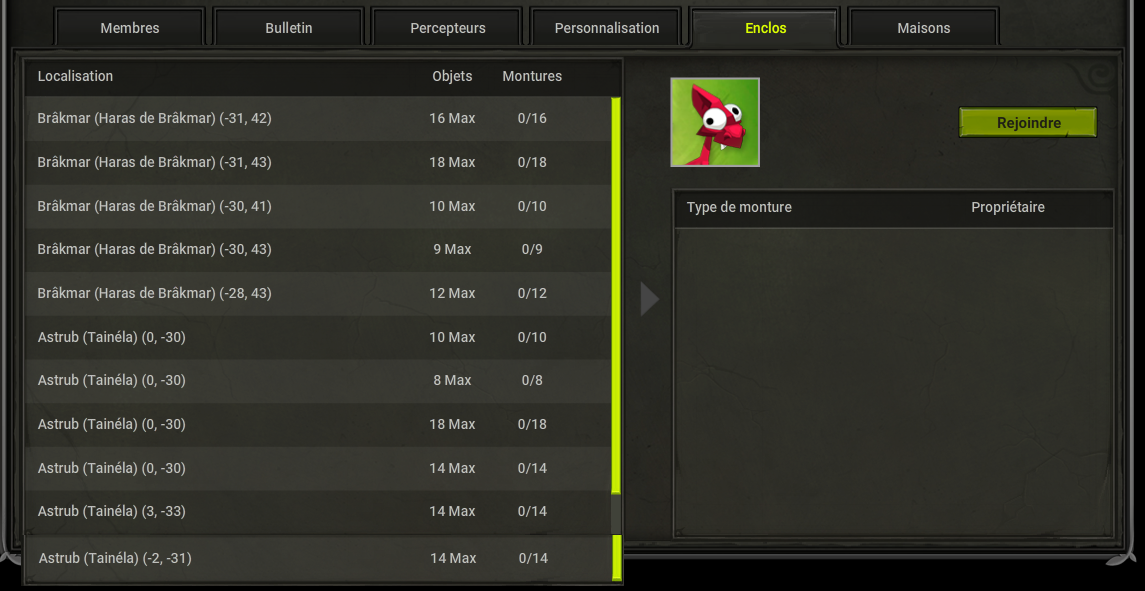Click the Montures column header
1145x591 pixels.
coord(532,76)
